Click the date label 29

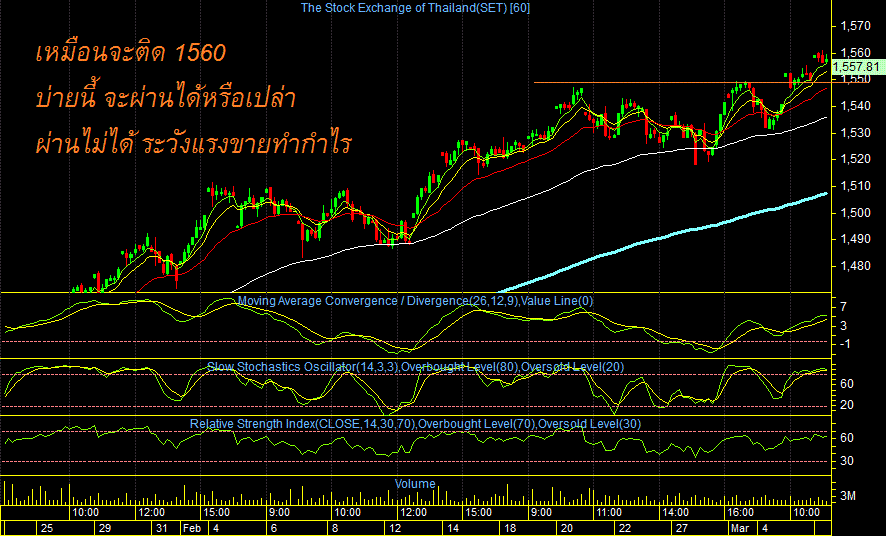[x=105, y=529]
